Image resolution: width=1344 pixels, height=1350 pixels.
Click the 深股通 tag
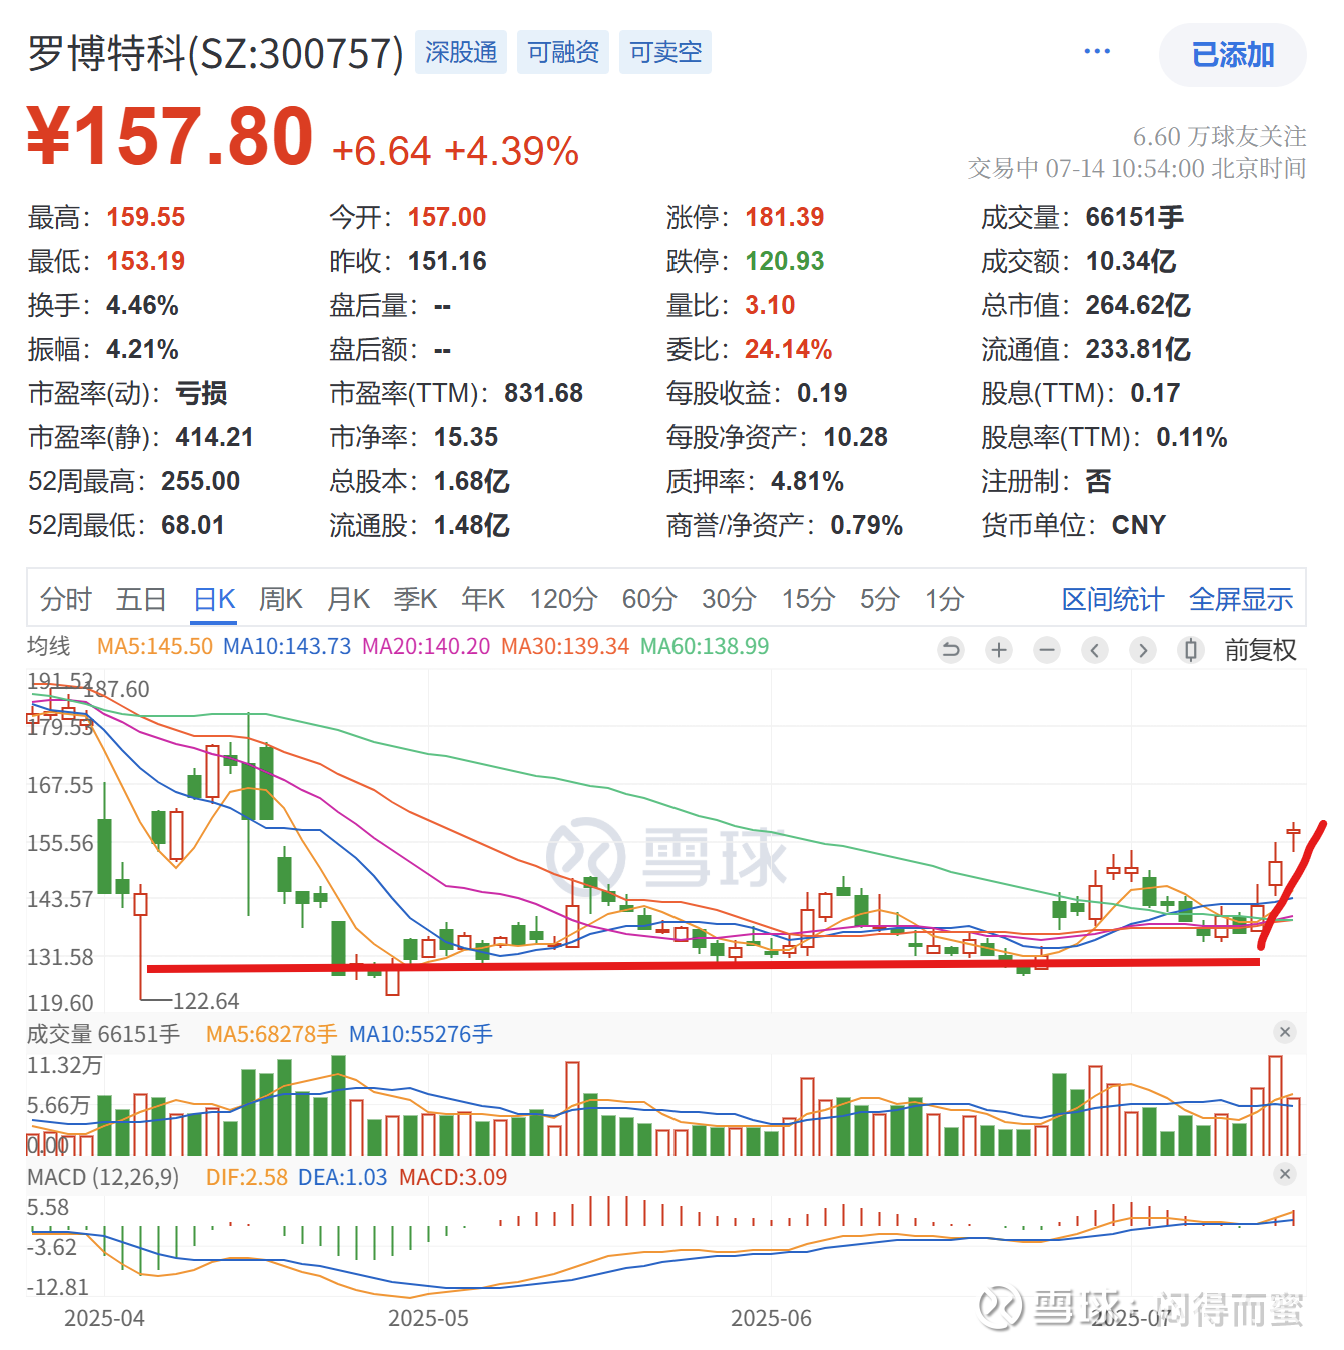pyautogui.click(x=461, y=52)
